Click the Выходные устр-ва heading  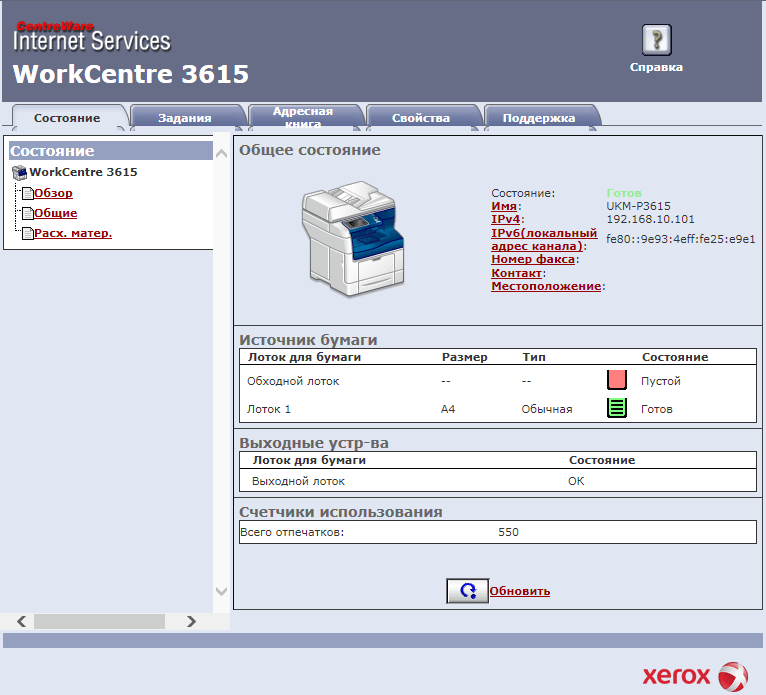coord(314,443)
